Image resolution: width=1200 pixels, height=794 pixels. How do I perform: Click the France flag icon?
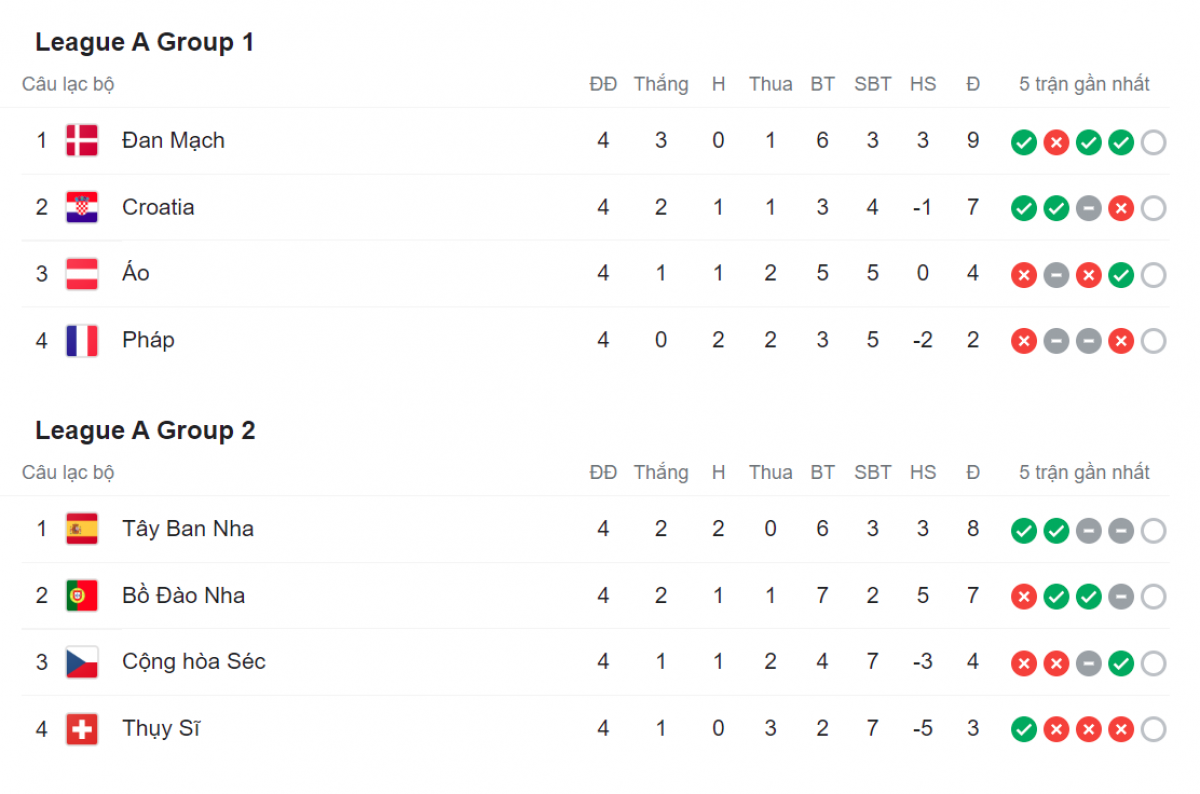tap(82, 340)
